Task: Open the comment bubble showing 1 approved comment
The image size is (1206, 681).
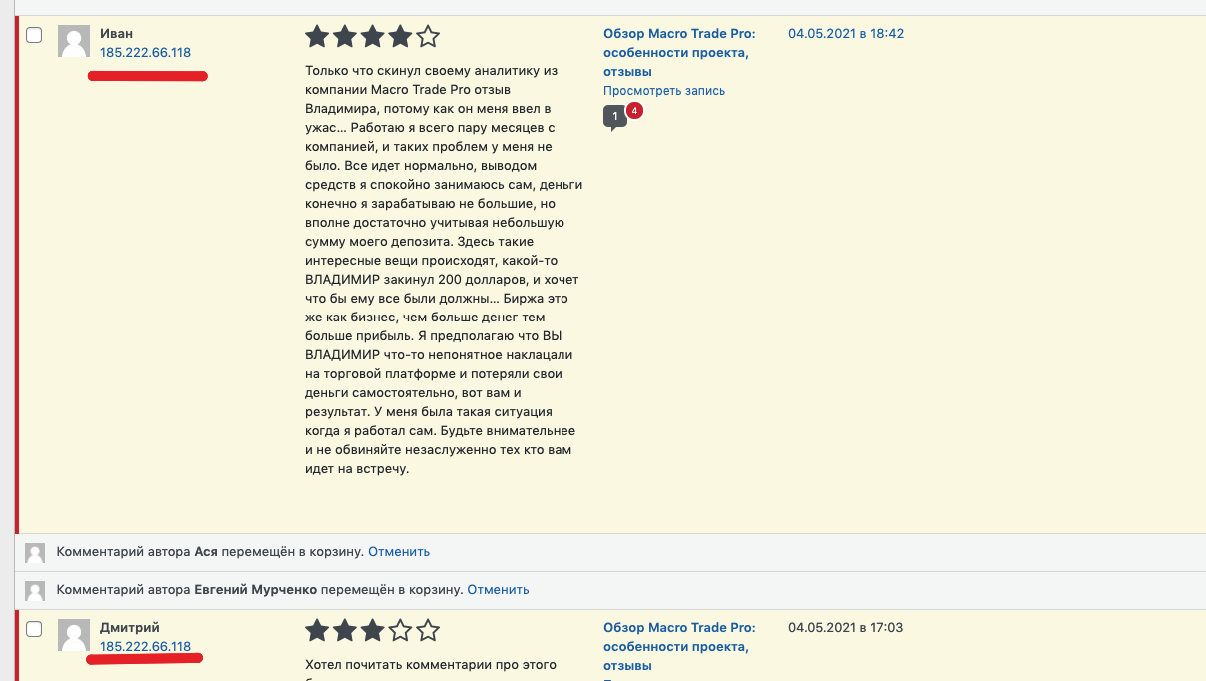Action: click(615, 118)
